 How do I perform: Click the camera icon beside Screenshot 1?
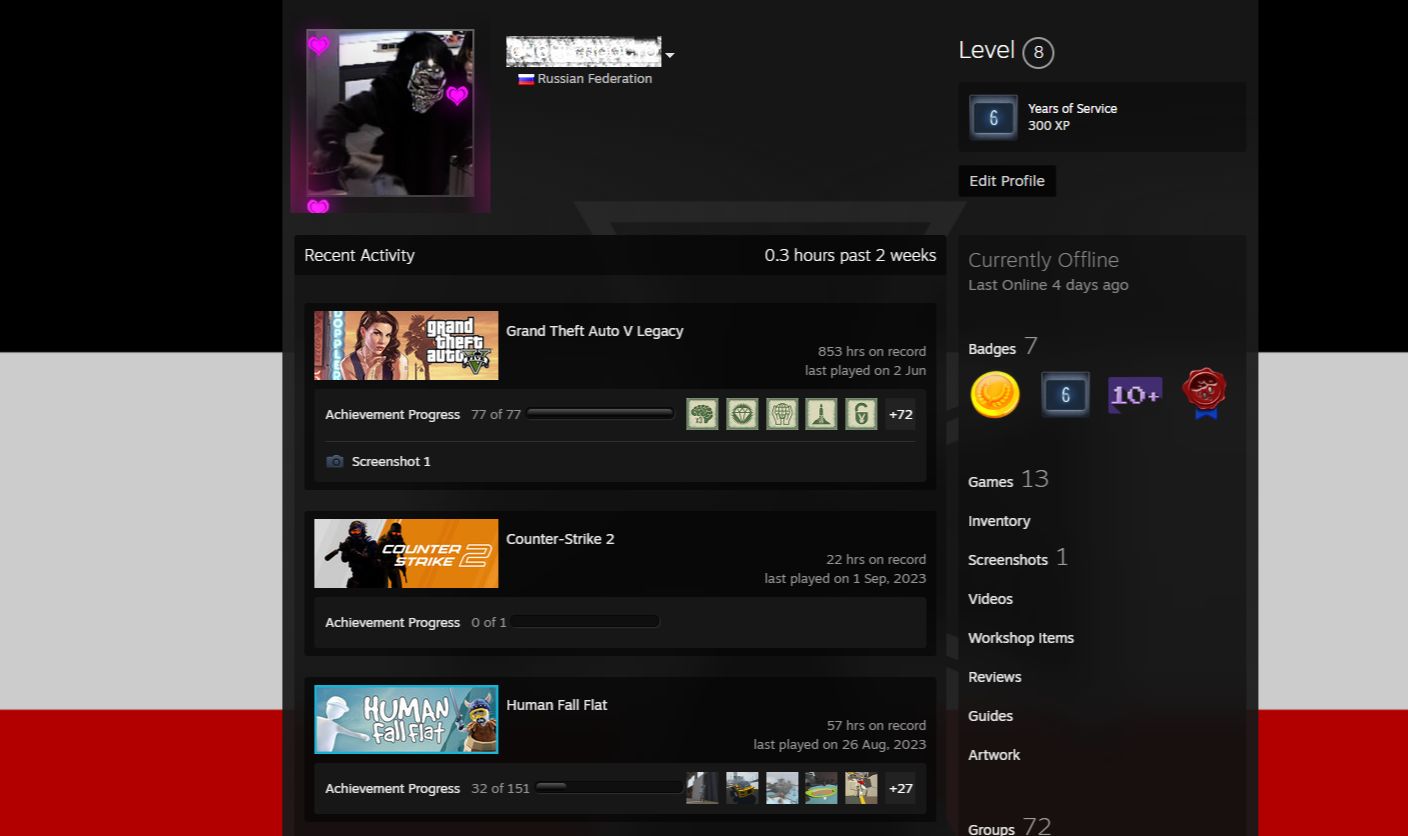click(335, 461)
